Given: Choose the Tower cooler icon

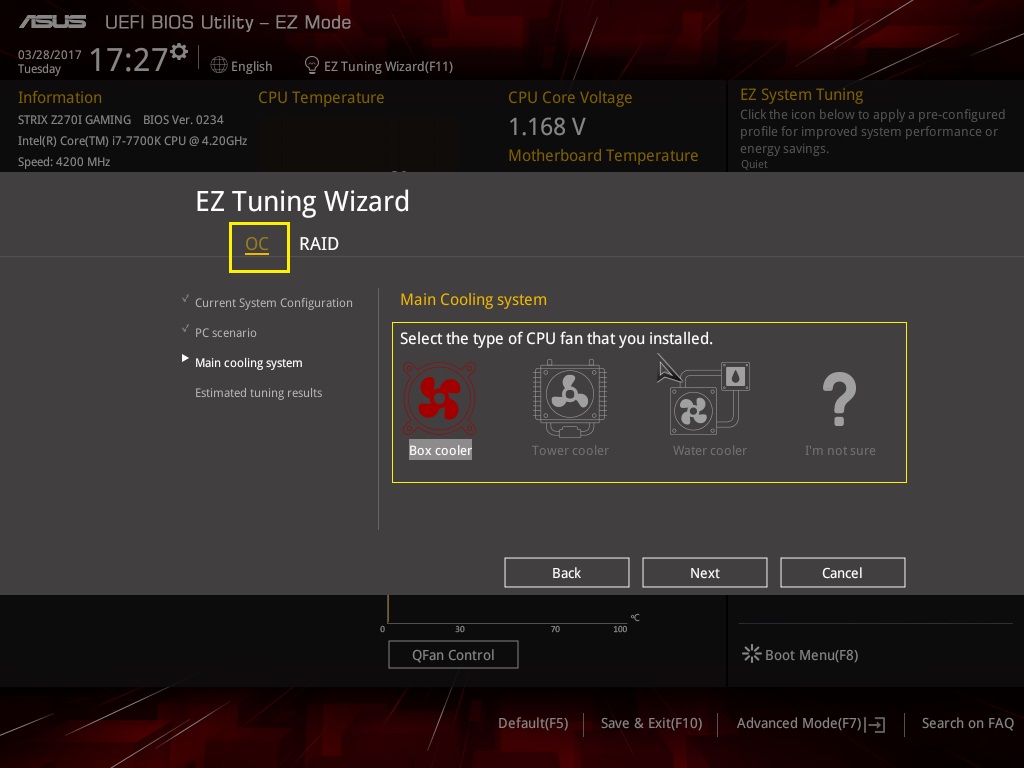Looking at the screenshot, I should (x=570, y=398).
